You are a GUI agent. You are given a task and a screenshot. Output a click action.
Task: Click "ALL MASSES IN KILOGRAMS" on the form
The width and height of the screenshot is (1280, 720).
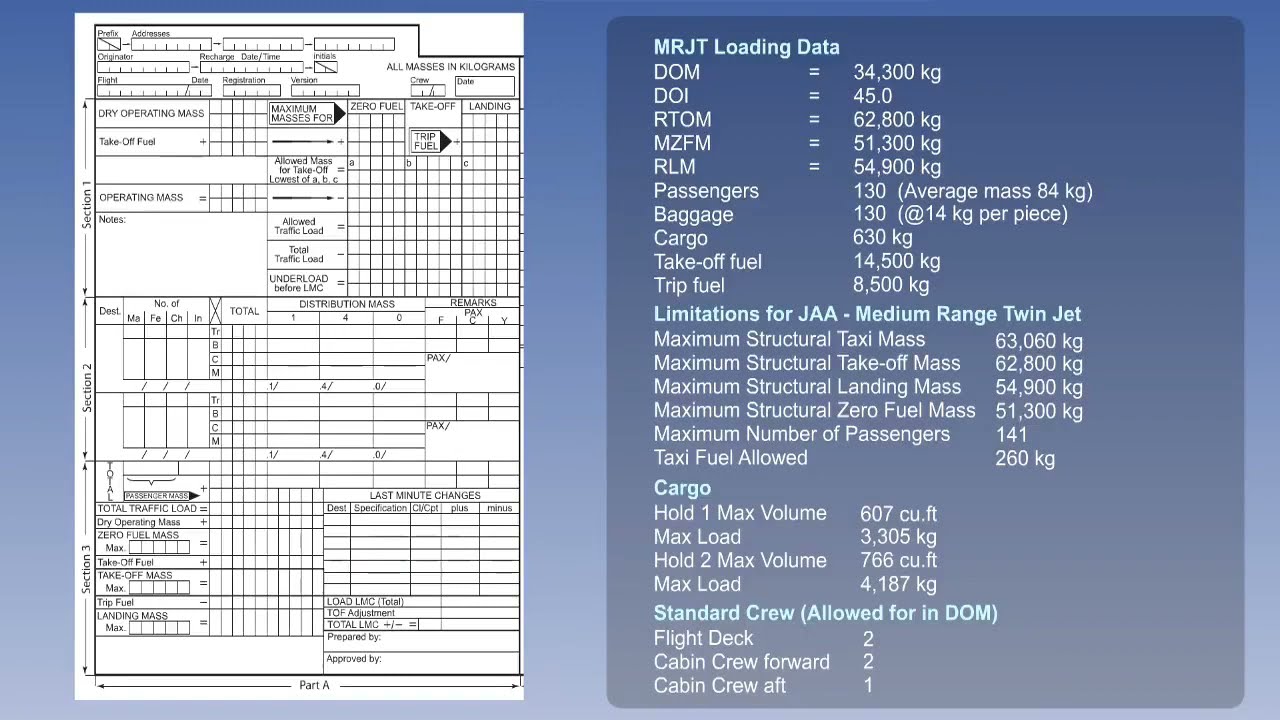(x=451, y=67)
